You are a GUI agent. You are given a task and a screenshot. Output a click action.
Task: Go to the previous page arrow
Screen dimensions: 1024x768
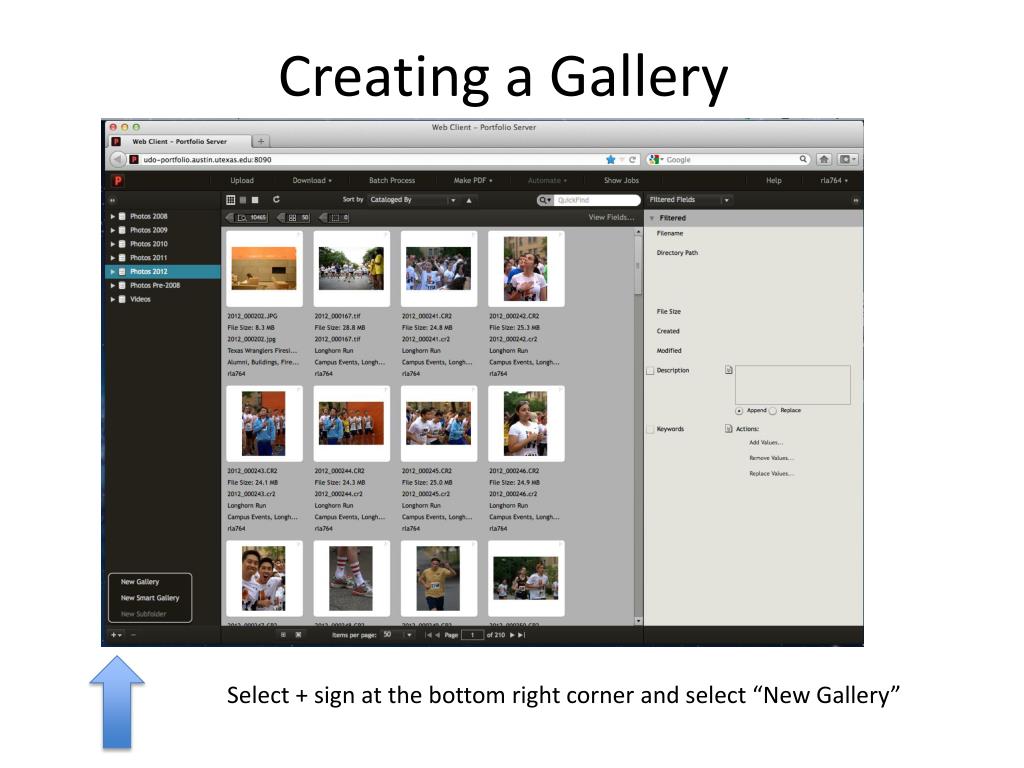click(438, 635)
